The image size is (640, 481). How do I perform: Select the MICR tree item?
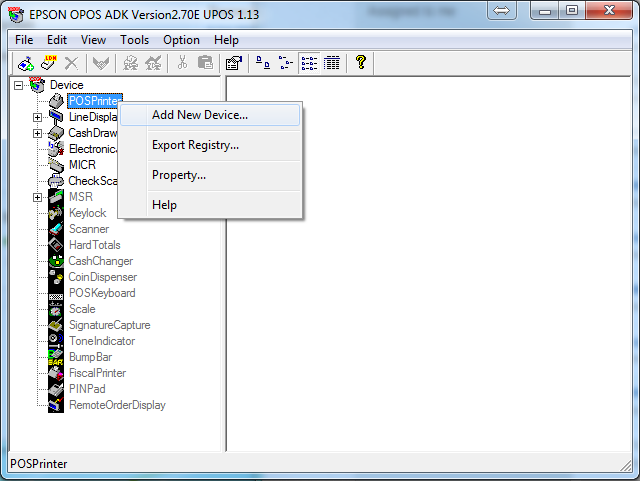[x=82, y=165]
